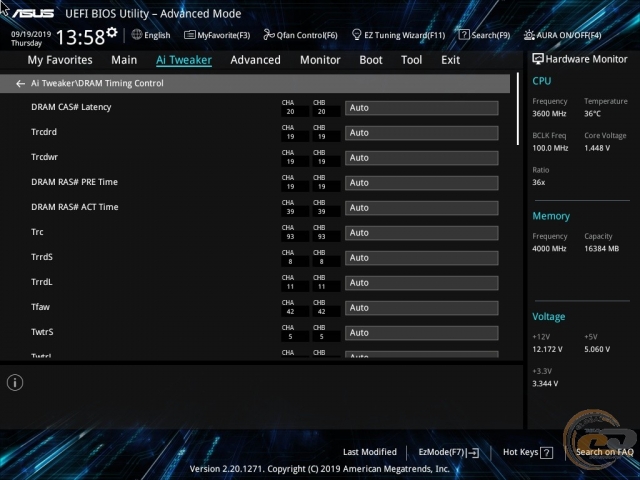Click the 5.060 V reading
Screen dimensions: 640x480
point(597,349)
